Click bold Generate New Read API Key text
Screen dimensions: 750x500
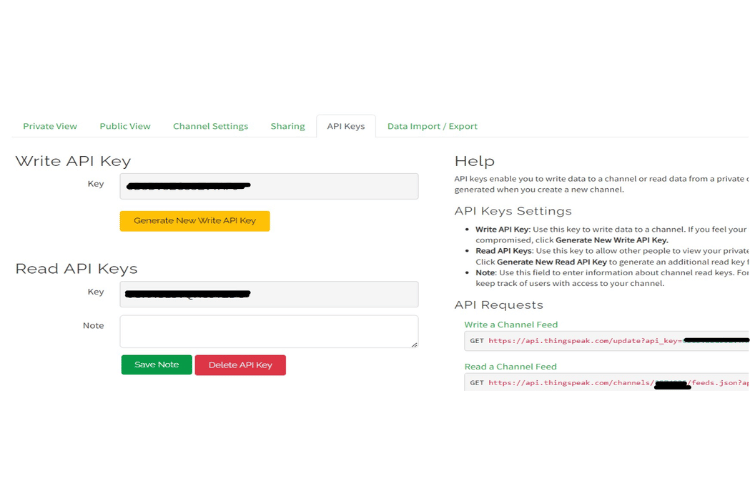click(x=552, y=262)
